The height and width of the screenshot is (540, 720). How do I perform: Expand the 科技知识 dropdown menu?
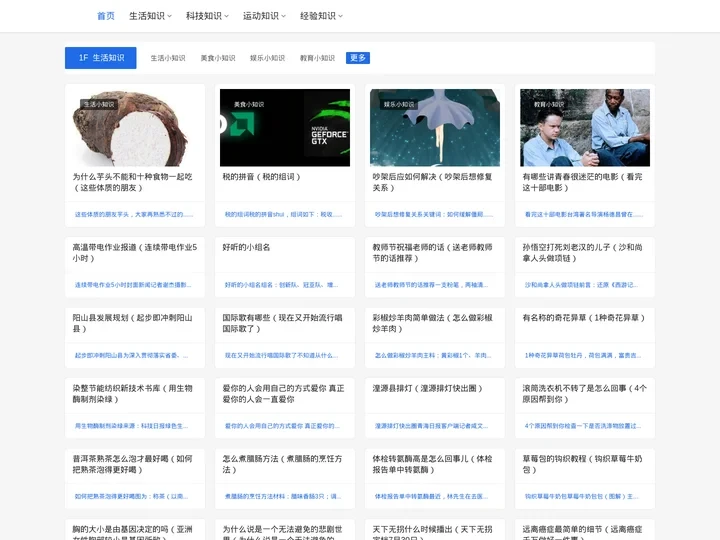207,16
